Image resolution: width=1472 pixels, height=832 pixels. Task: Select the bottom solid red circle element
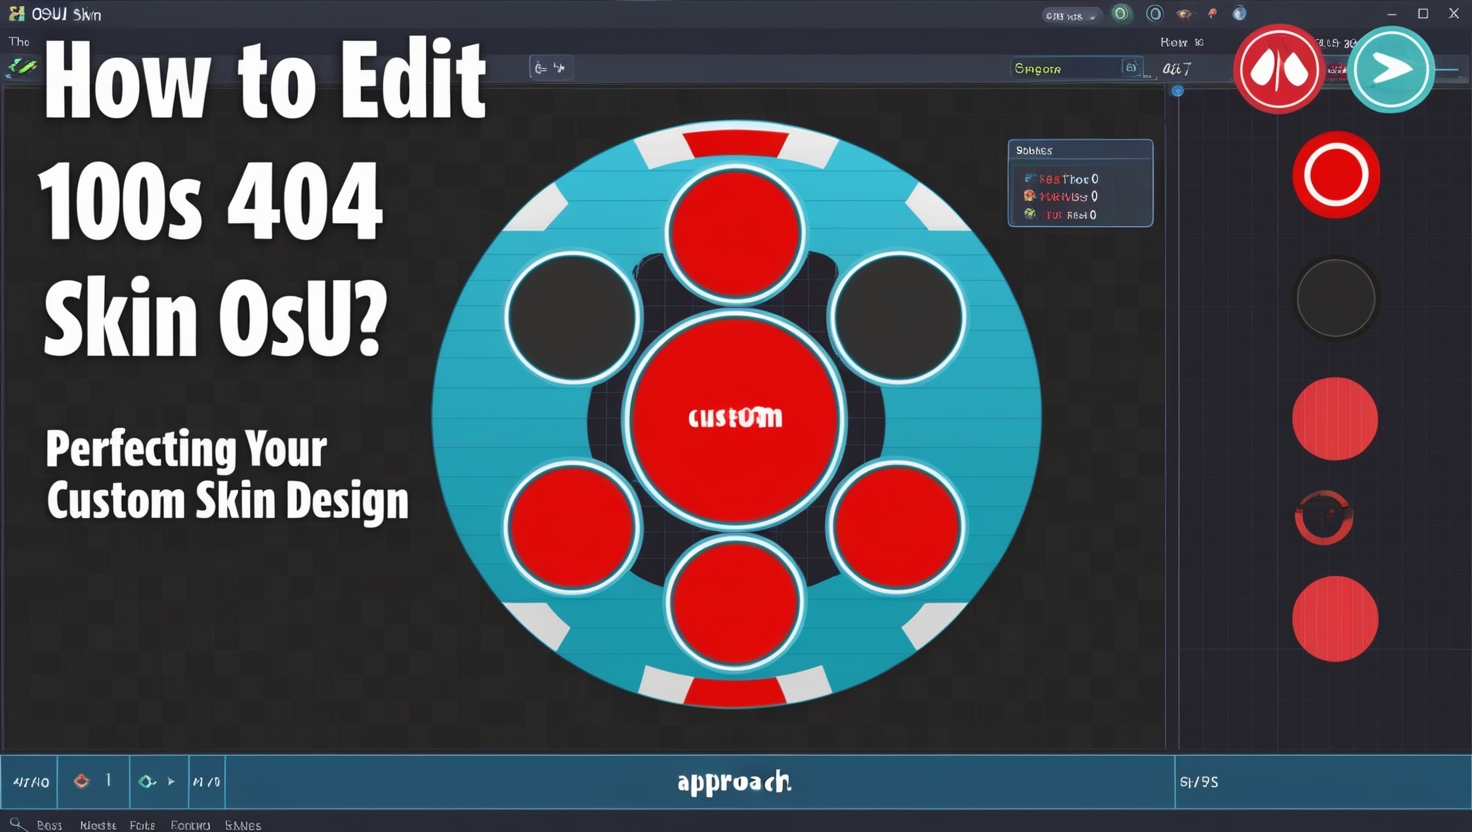[1335, 619]
